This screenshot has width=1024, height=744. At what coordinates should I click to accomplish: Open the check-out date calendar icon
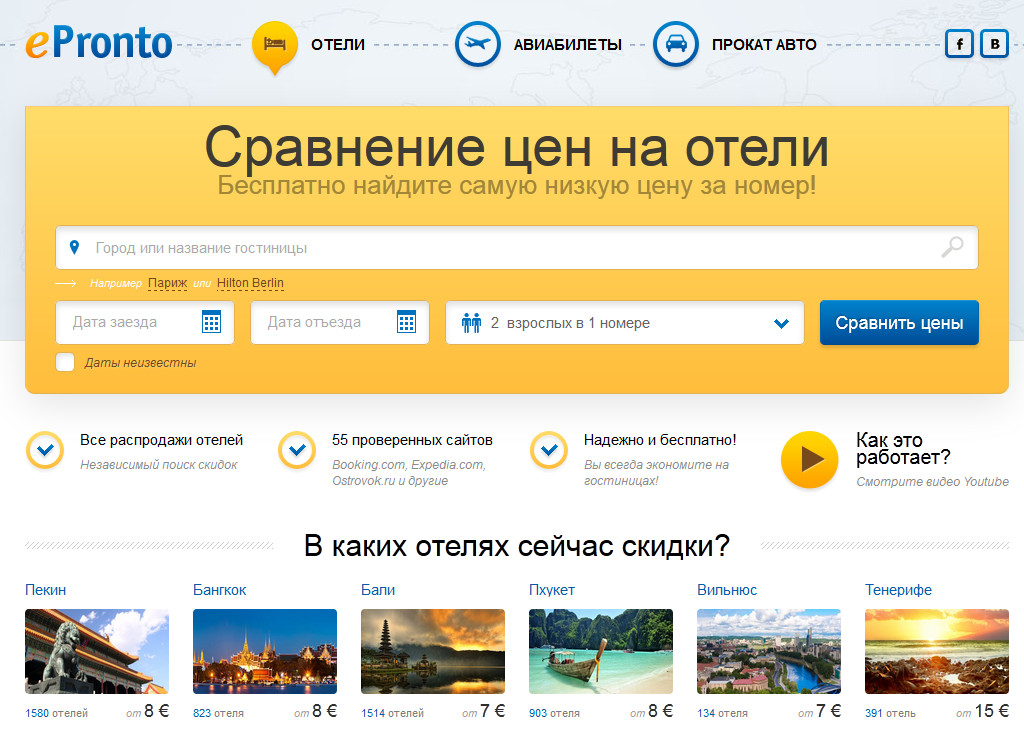tap(406, 322)
